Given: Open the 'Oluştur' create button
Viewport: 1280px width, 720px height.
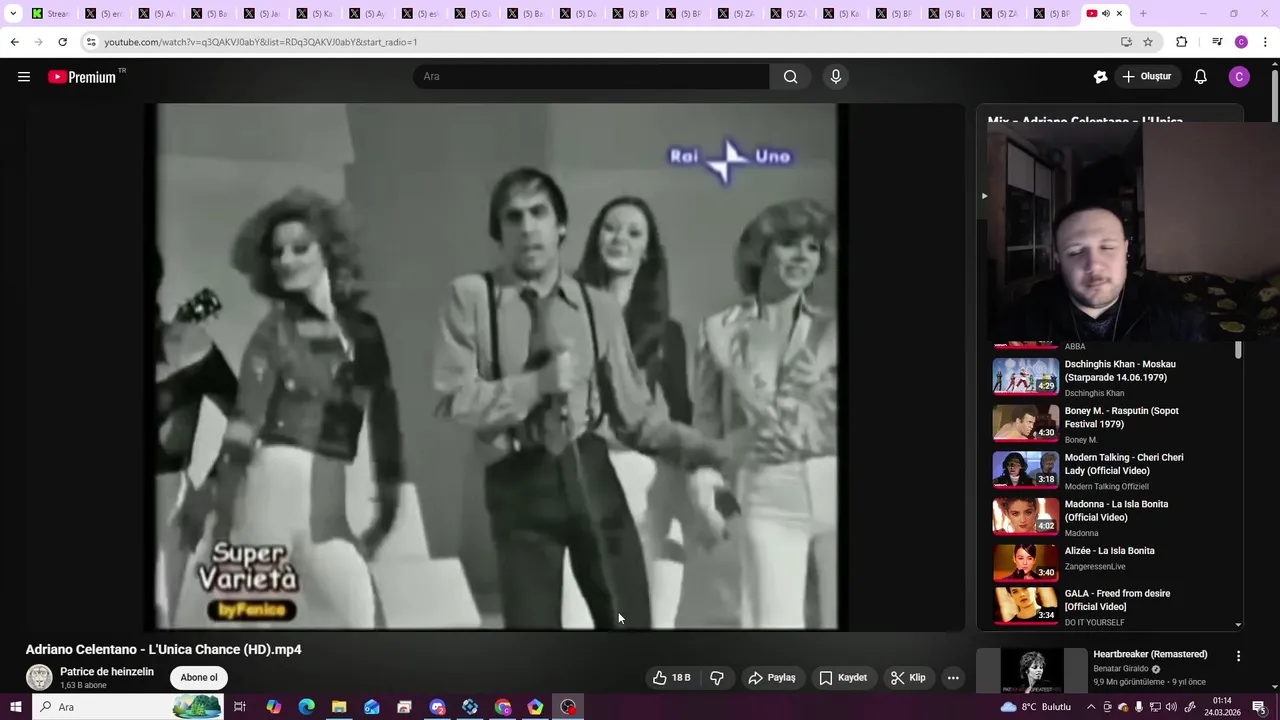Looking at the screenshot, I should click(1146, 77).
